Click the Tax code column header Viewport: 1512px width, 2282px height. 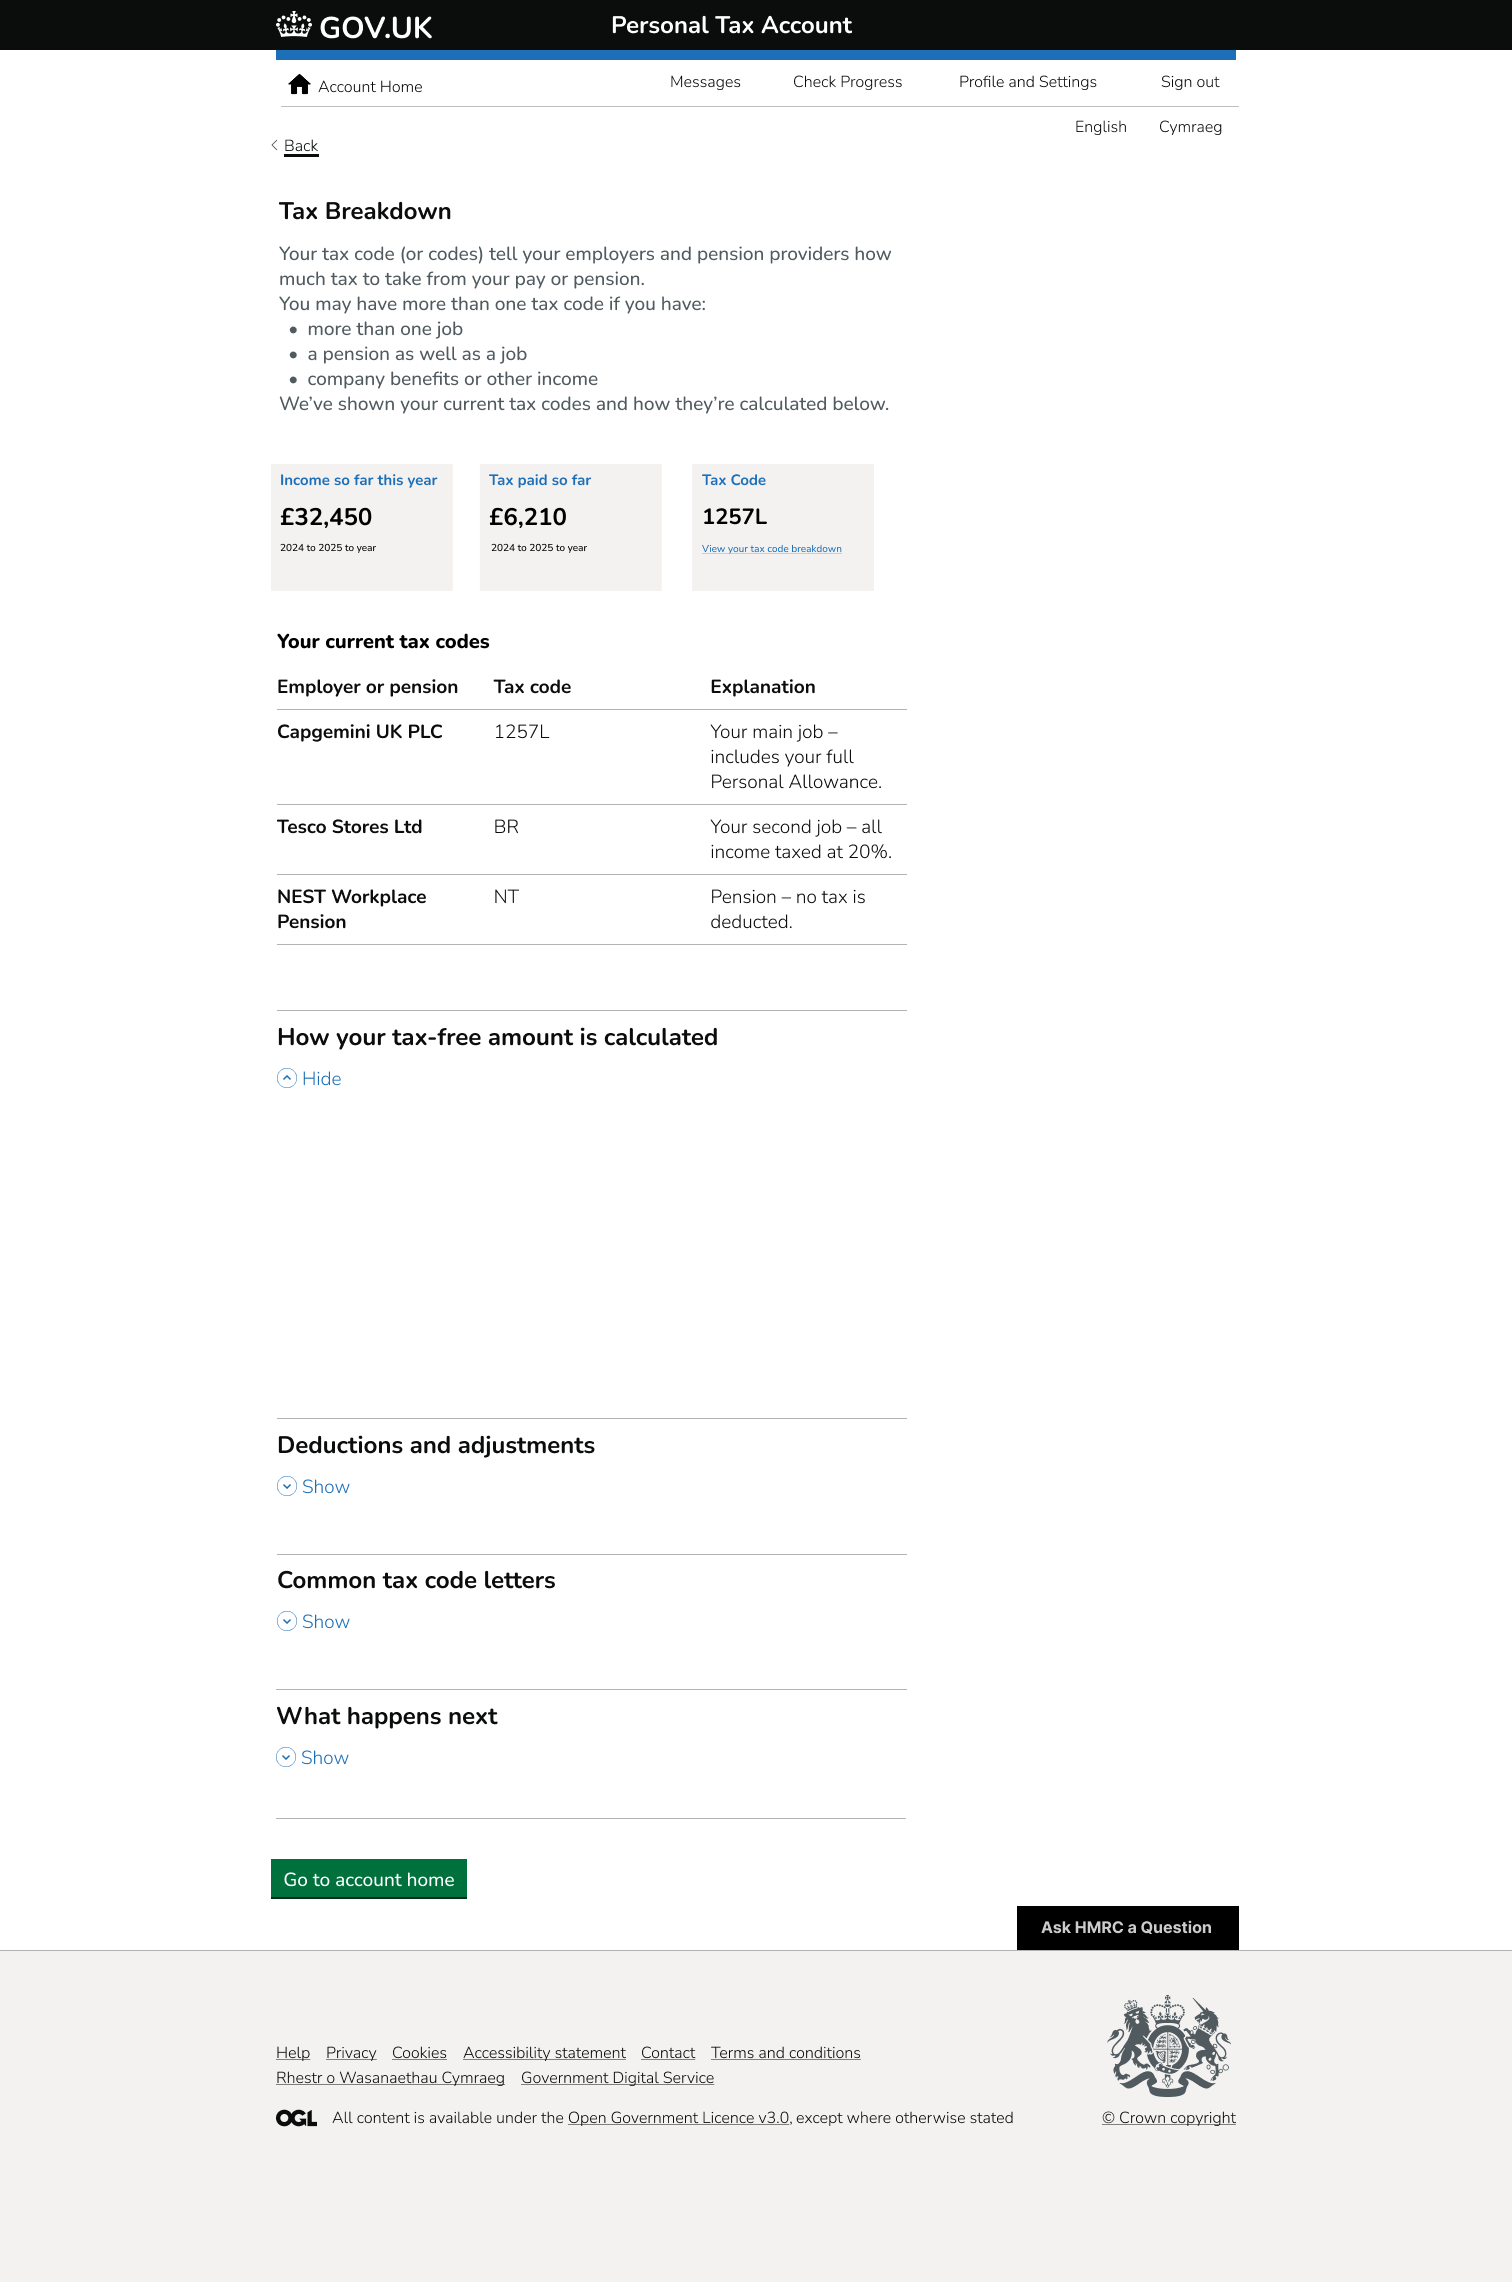(x=532, y=687)
